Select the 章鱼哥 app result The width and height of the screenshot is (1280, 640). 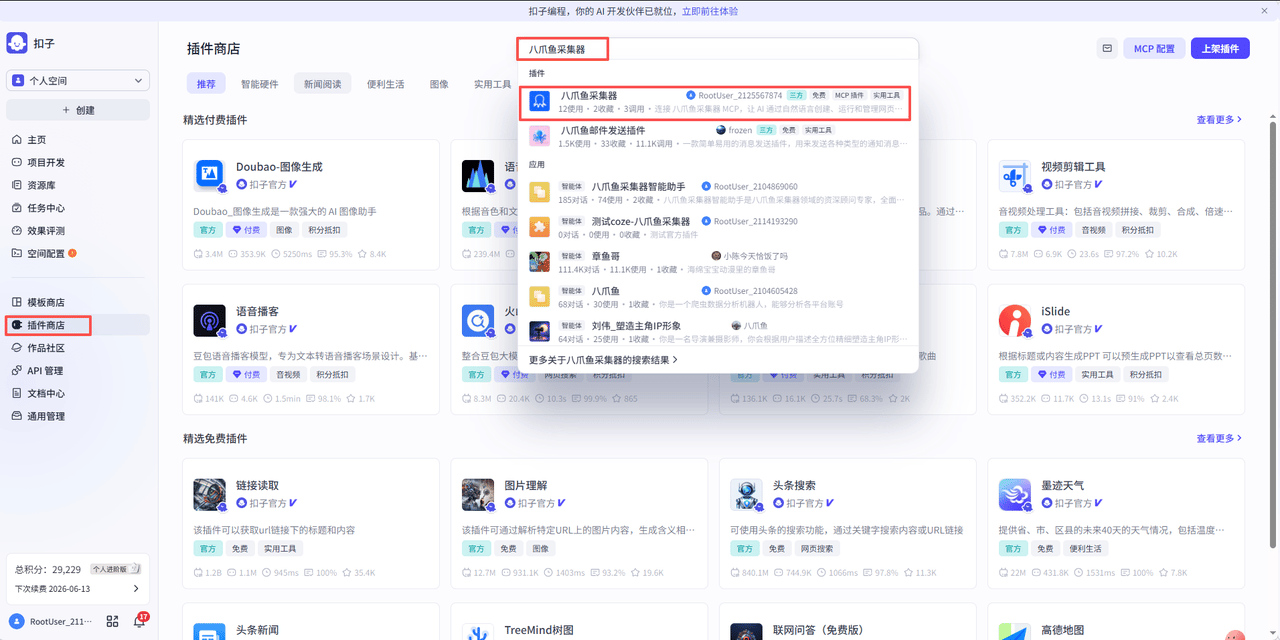(x=718, y=262)
